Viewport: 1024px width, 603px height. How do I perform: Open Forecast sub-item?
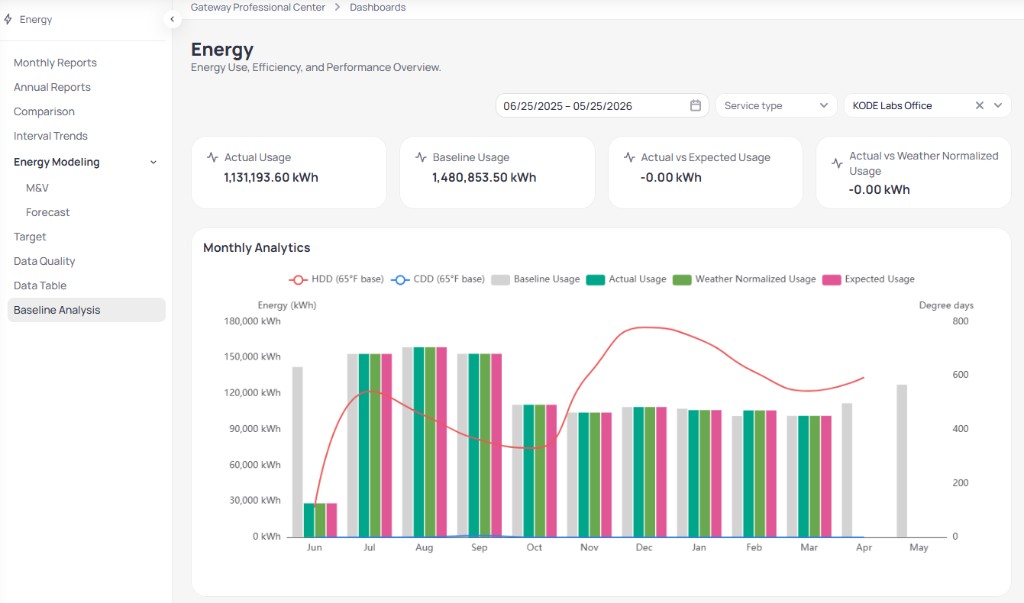click(47, 212)
